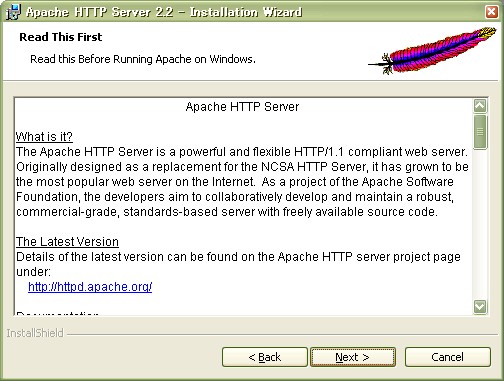
Task: Click the readme scrollbar thumb
Action: (480, 132)
